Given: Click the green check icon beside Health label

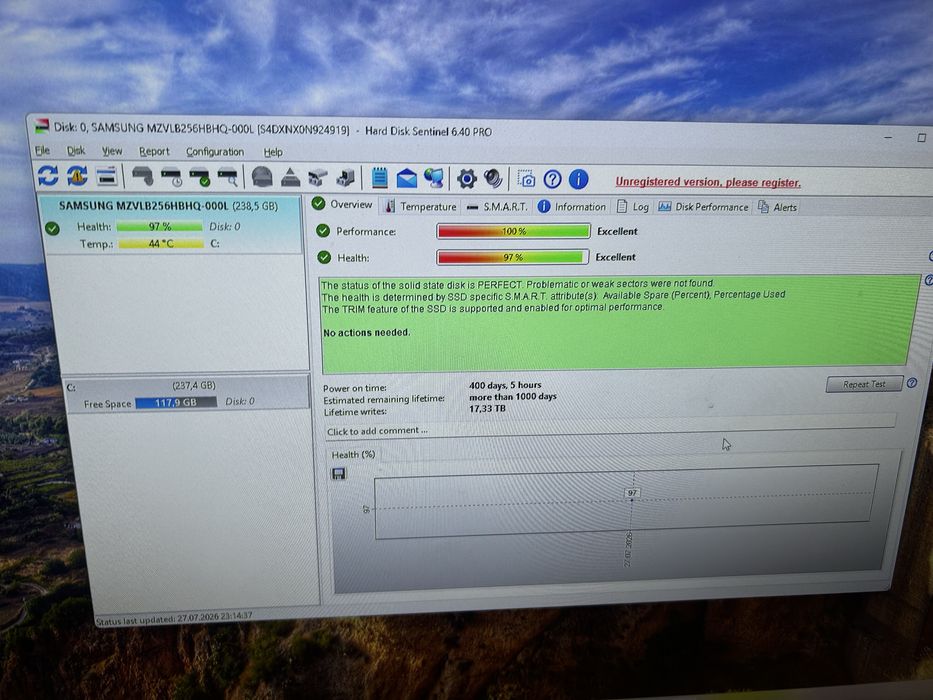Looking at the screenshot, I should pyautogui.click(x=324, y=257).
